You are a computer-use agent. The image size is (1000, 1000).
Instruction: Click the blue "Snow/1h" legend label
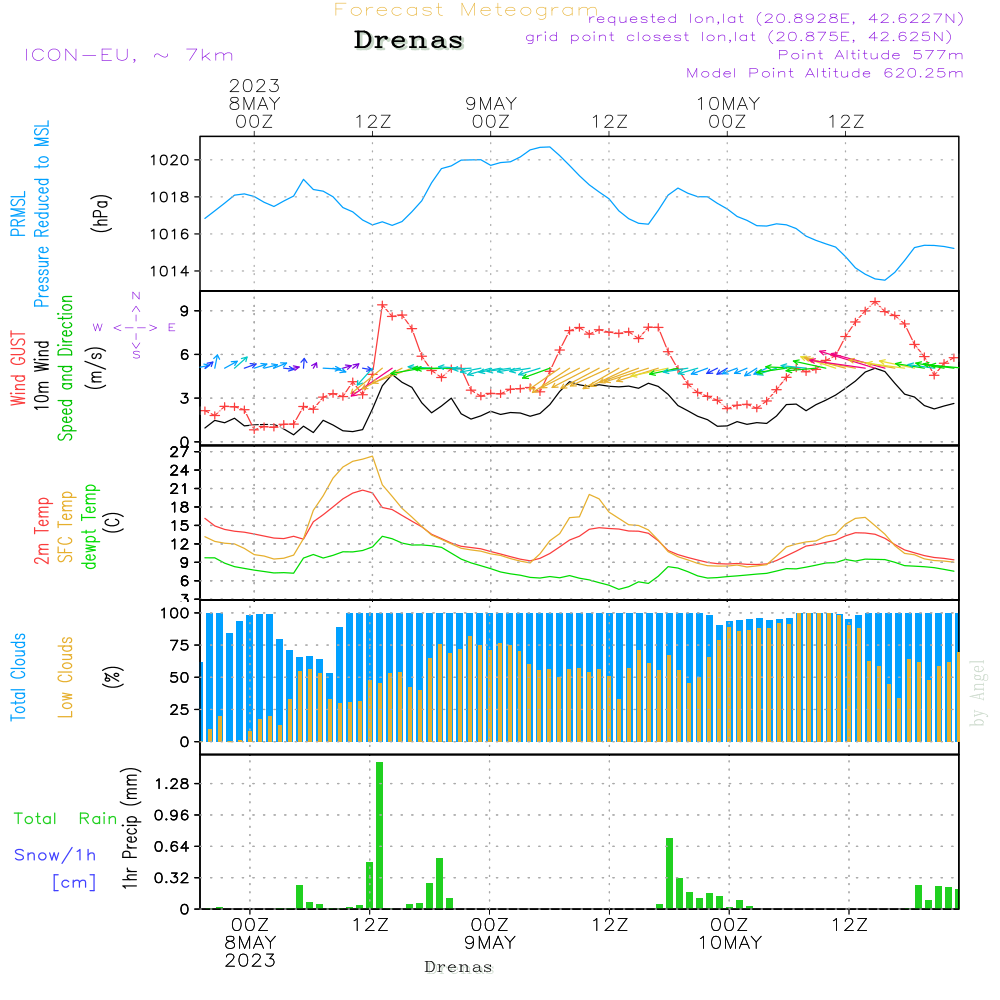(x=55, y=855)
